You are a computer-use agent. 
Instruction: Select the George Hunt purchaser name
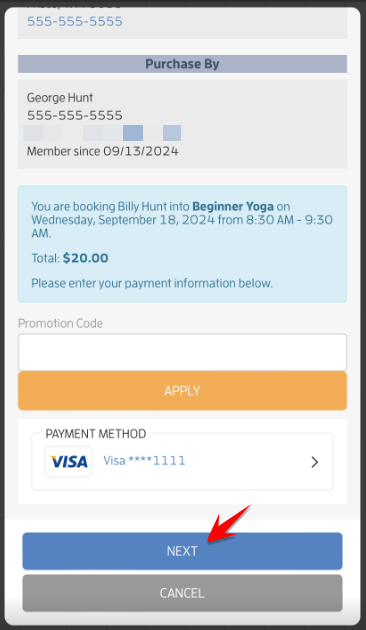60,98
